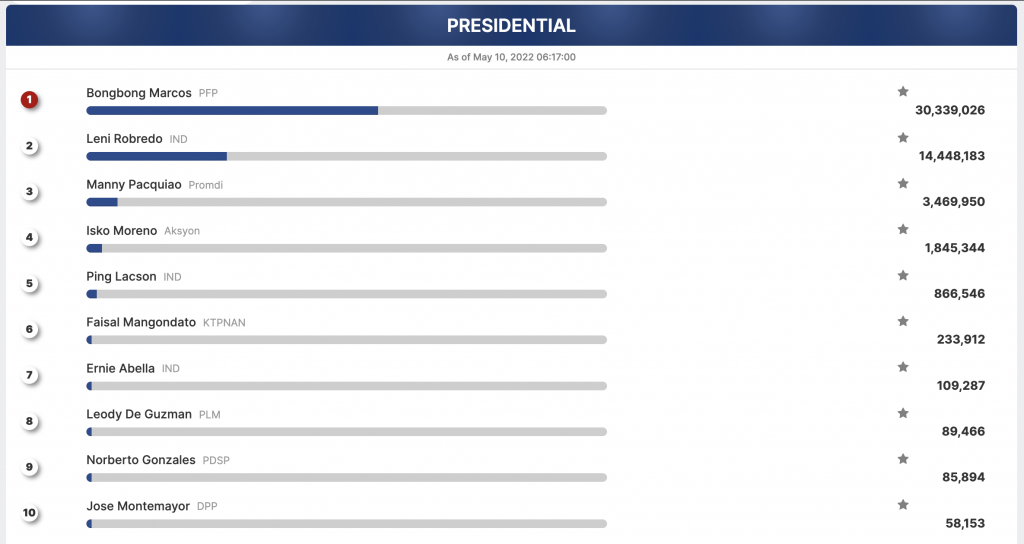Open the Leni Robredo candidate name
The image size is (1024, 544).
tap(124, 138)
